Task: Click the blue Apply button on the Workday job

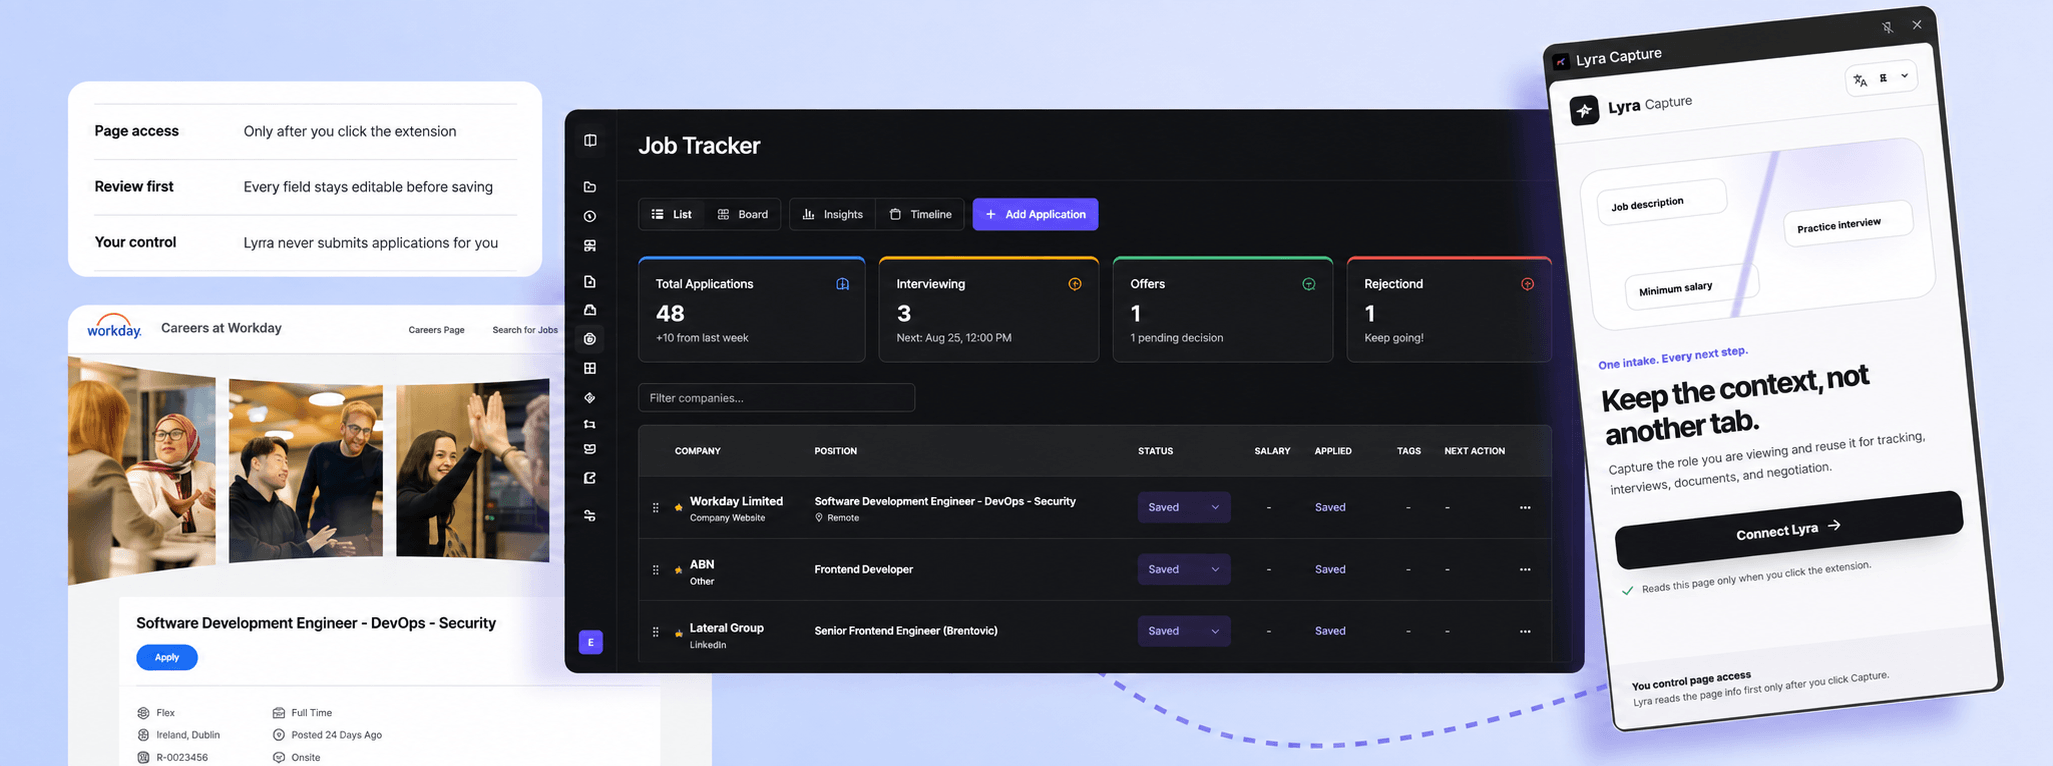Action: [167, 658]
